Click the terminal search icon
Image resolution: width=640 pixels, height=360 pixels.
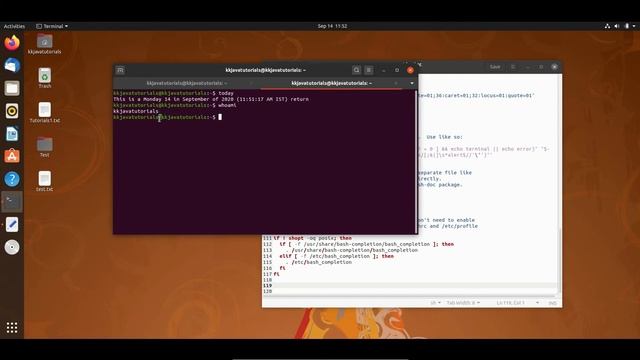pos(356,70)
